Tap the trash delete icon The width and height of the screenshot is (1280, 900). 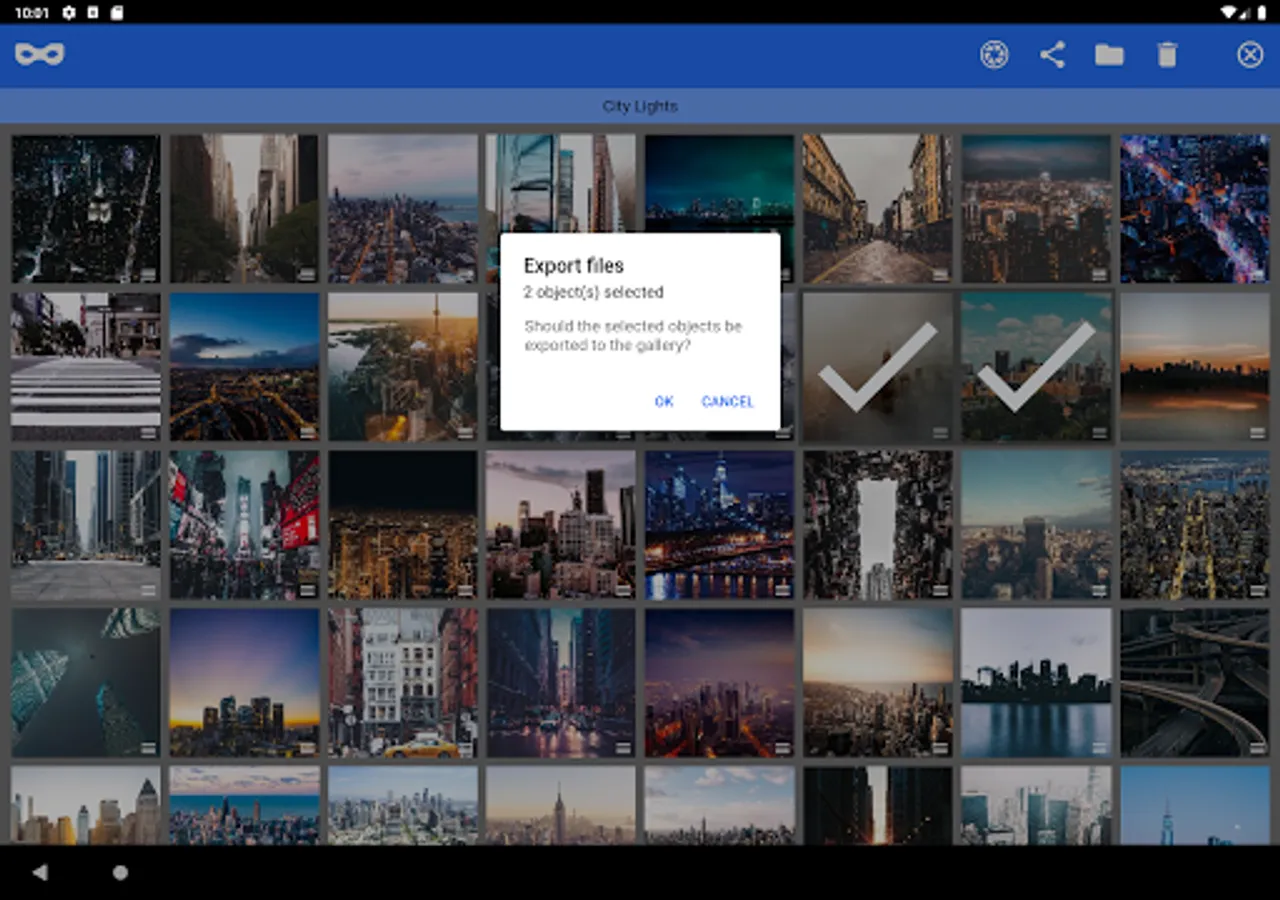(1167, 54)
